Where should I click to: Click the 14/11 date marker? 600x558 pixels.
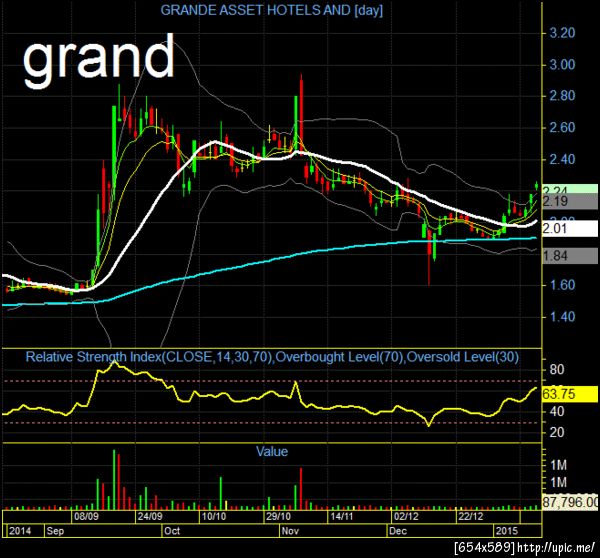[x=342, y=516]
